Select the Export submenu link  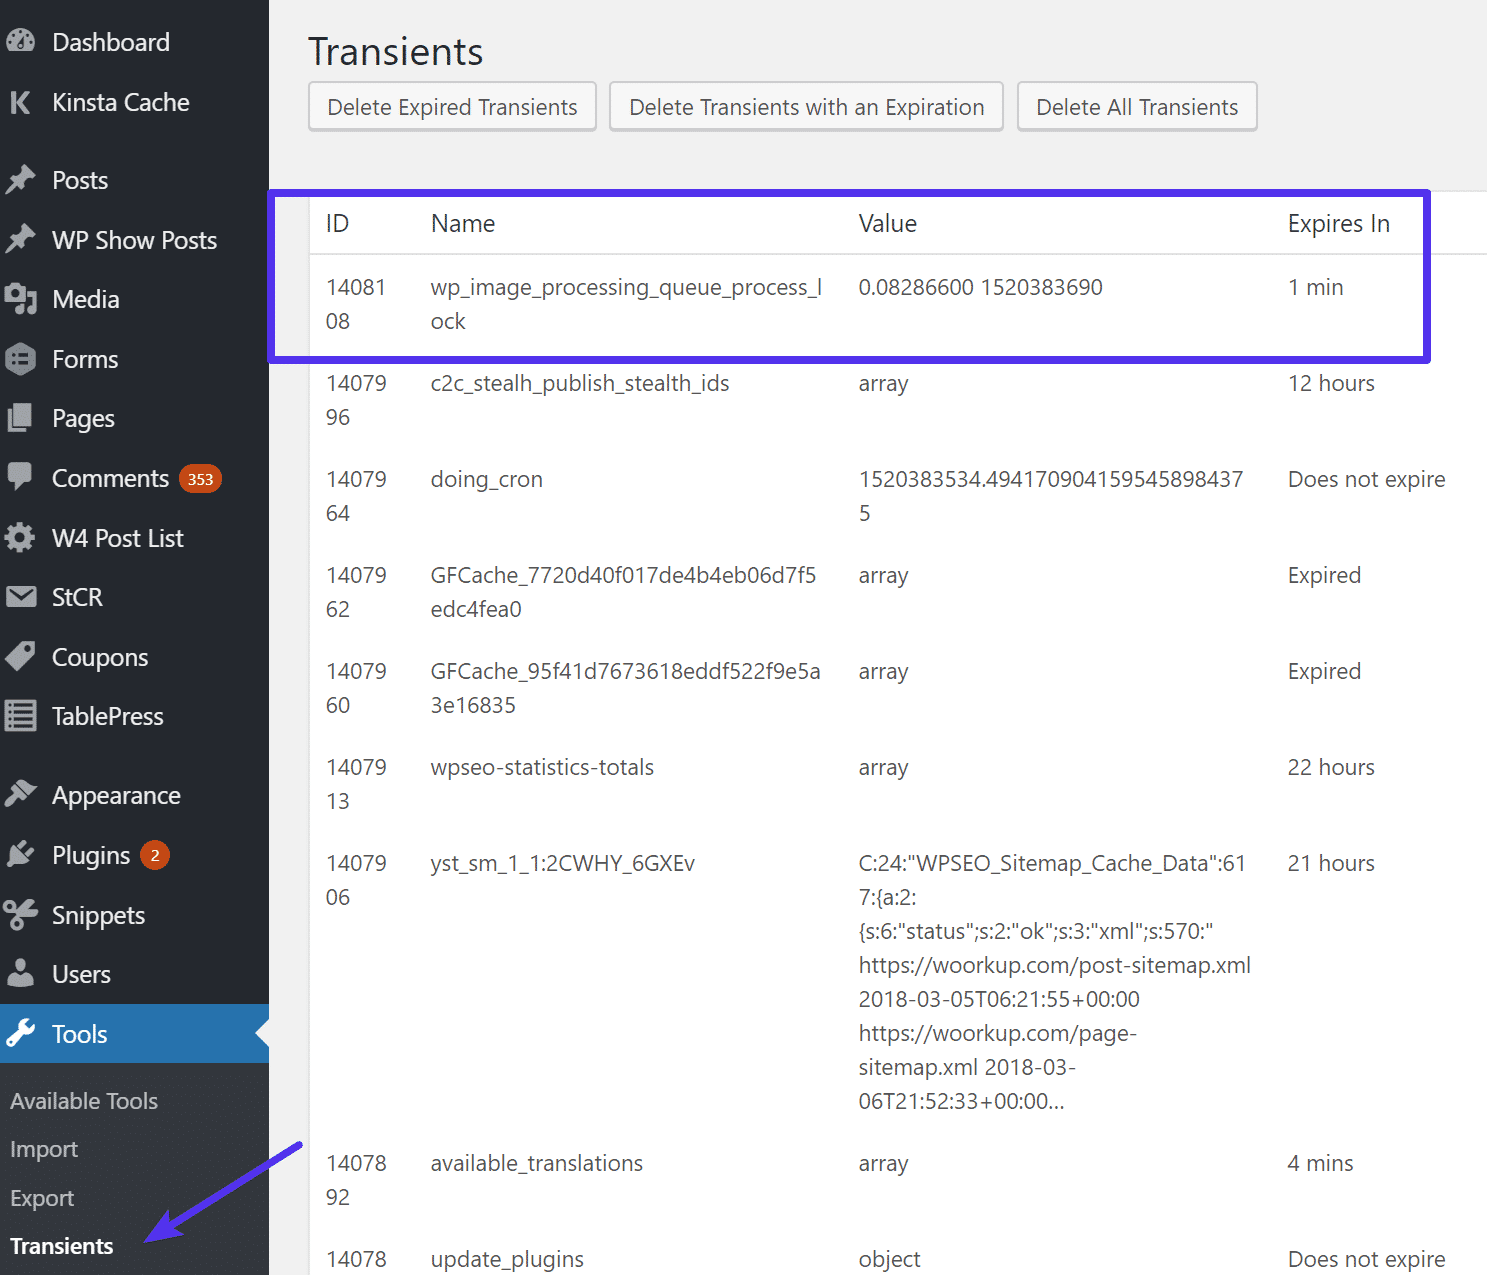[42, 1198]
